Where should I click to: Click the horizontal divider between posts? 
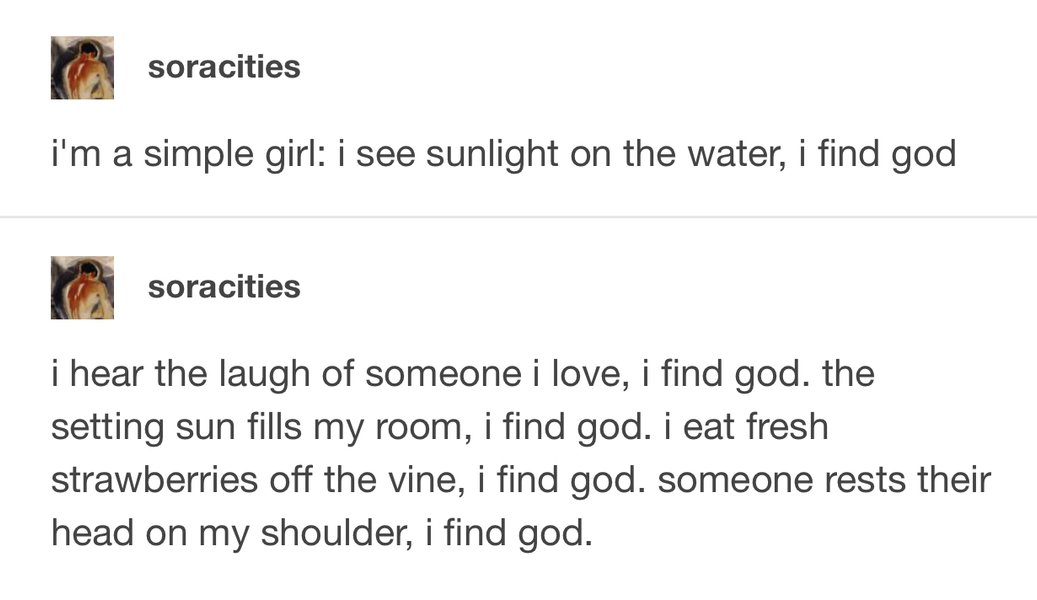(518, 216)
